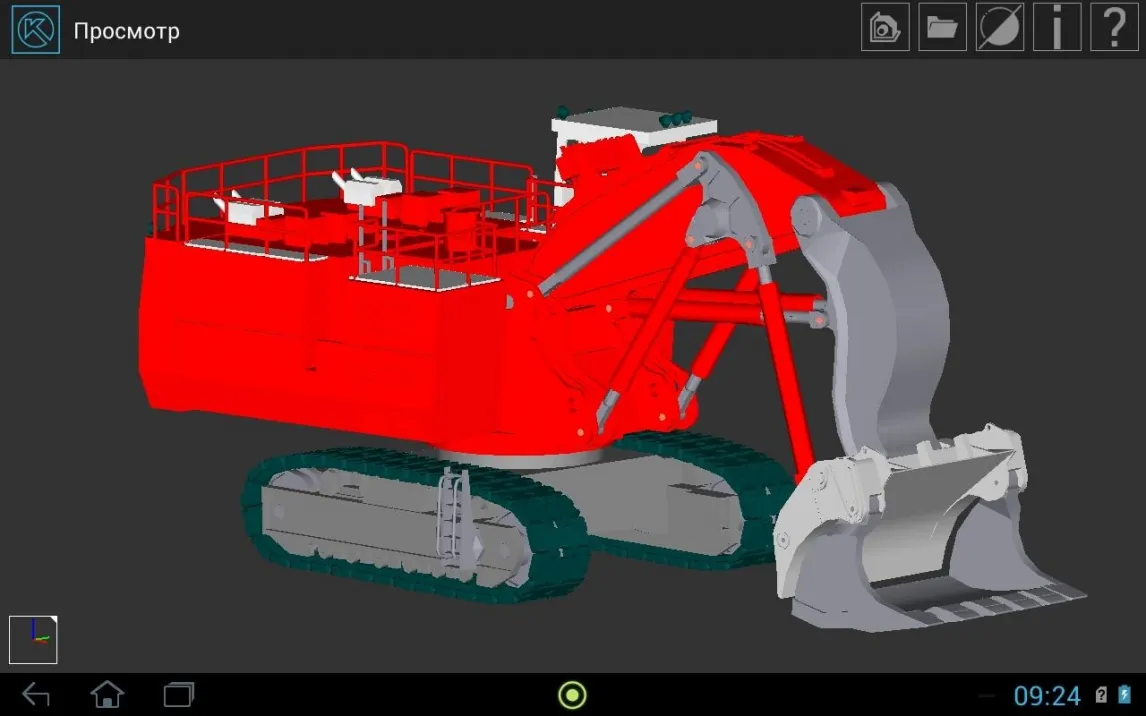The width and height of the screenshot is (1146, 716).
Task: Tap the green circle in navigation bar
Action: pos(572,694)
